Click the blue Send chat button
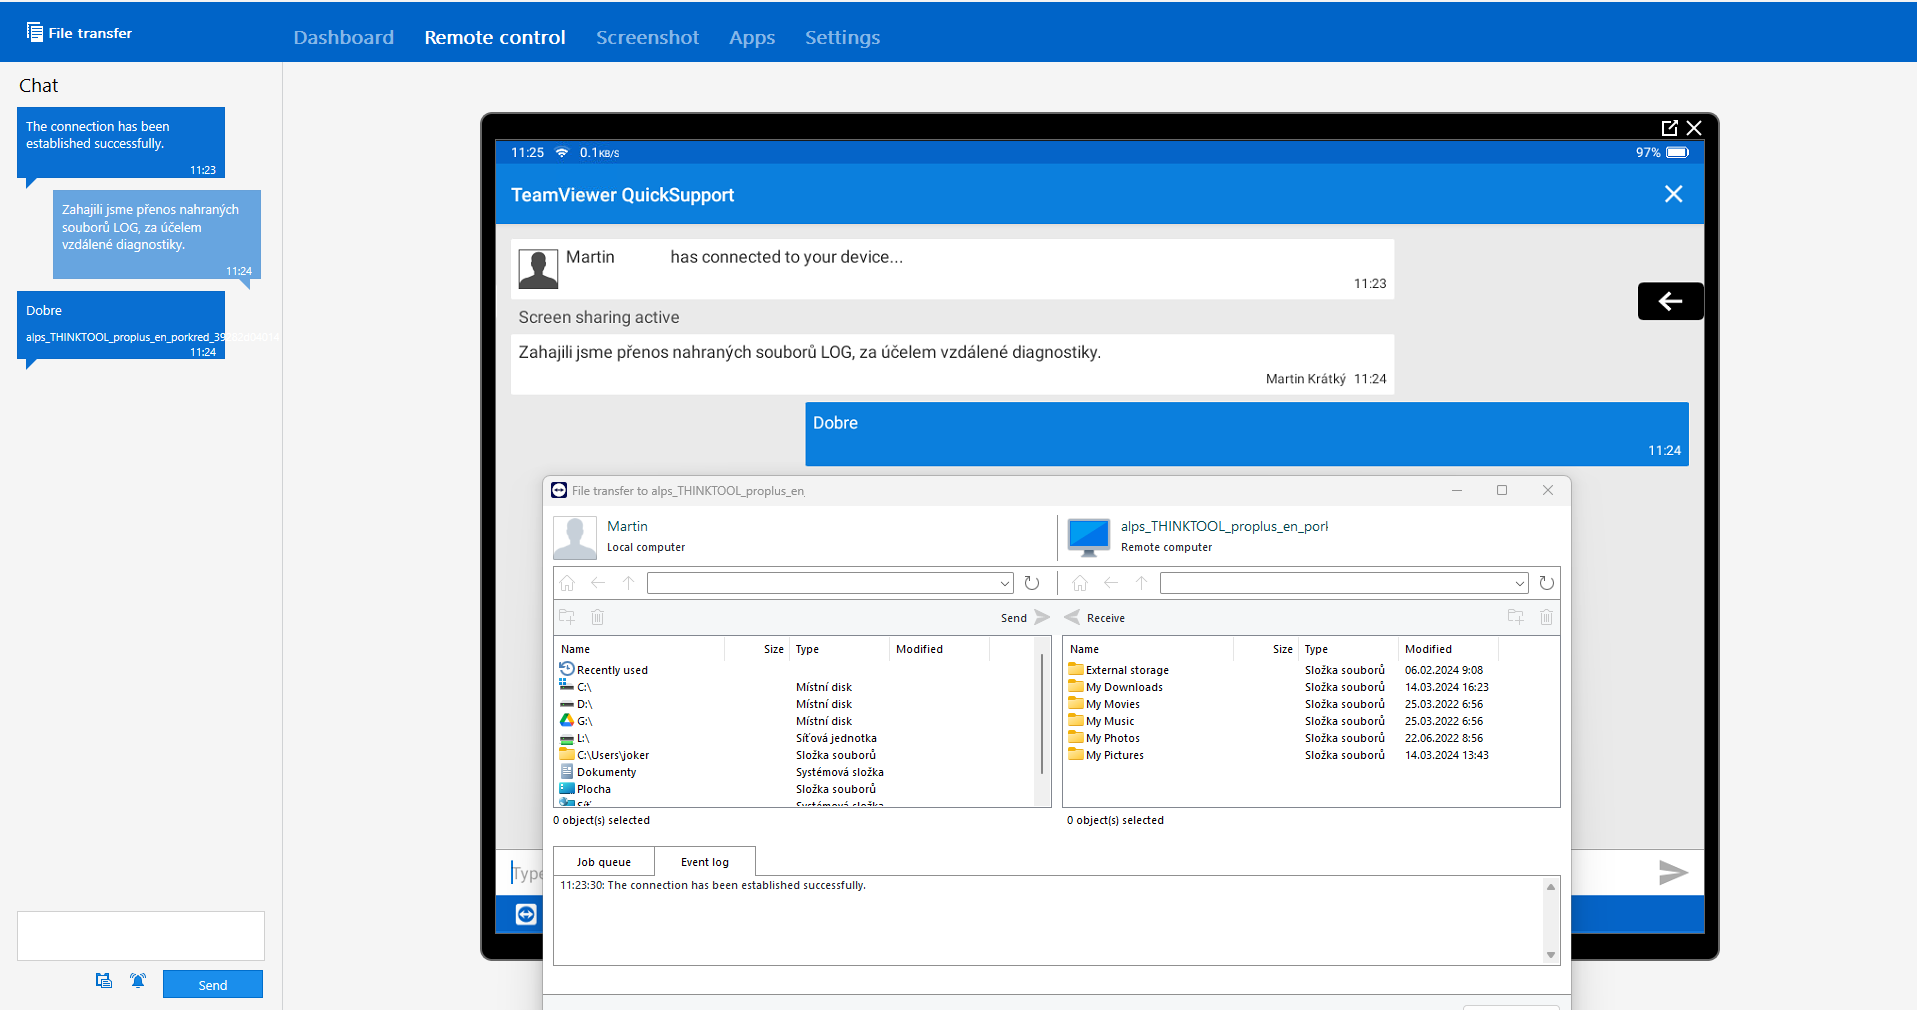Image resolution: width=1917 pixels, height=1010 pixels. click(x=213, y=985)
